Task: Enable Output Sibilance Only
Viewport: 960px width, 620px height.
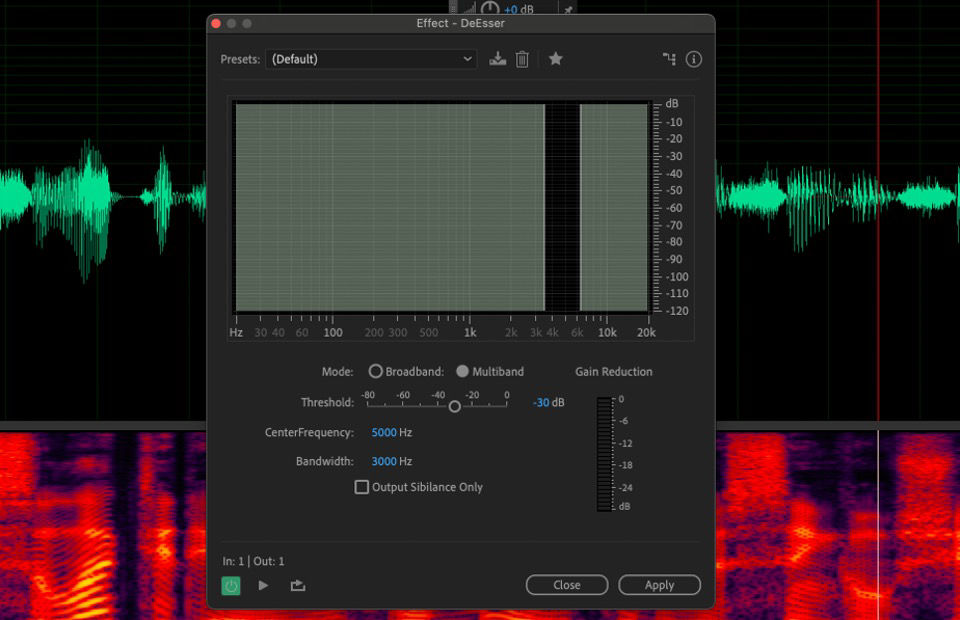Action: [362, 487]
